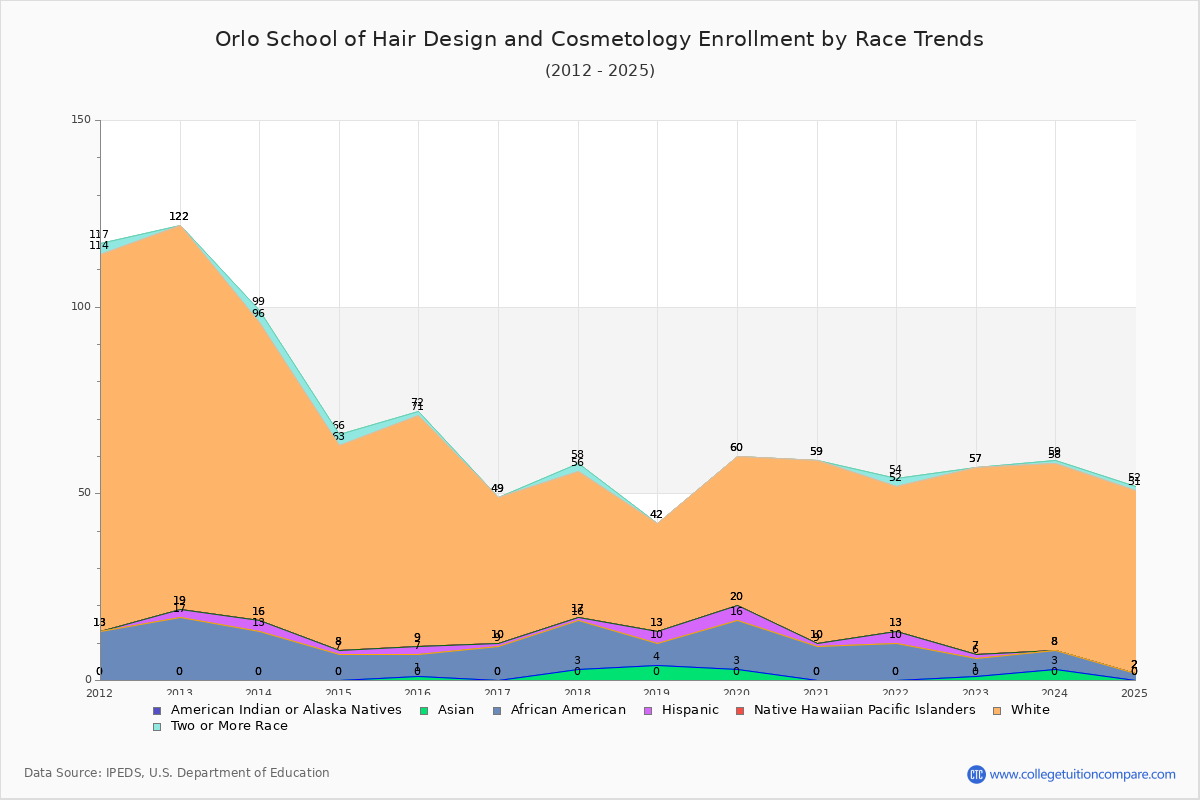This screenshot has height=800, width=1200.
Task: Click the CTC logo icon
Action: click(976, 774)
